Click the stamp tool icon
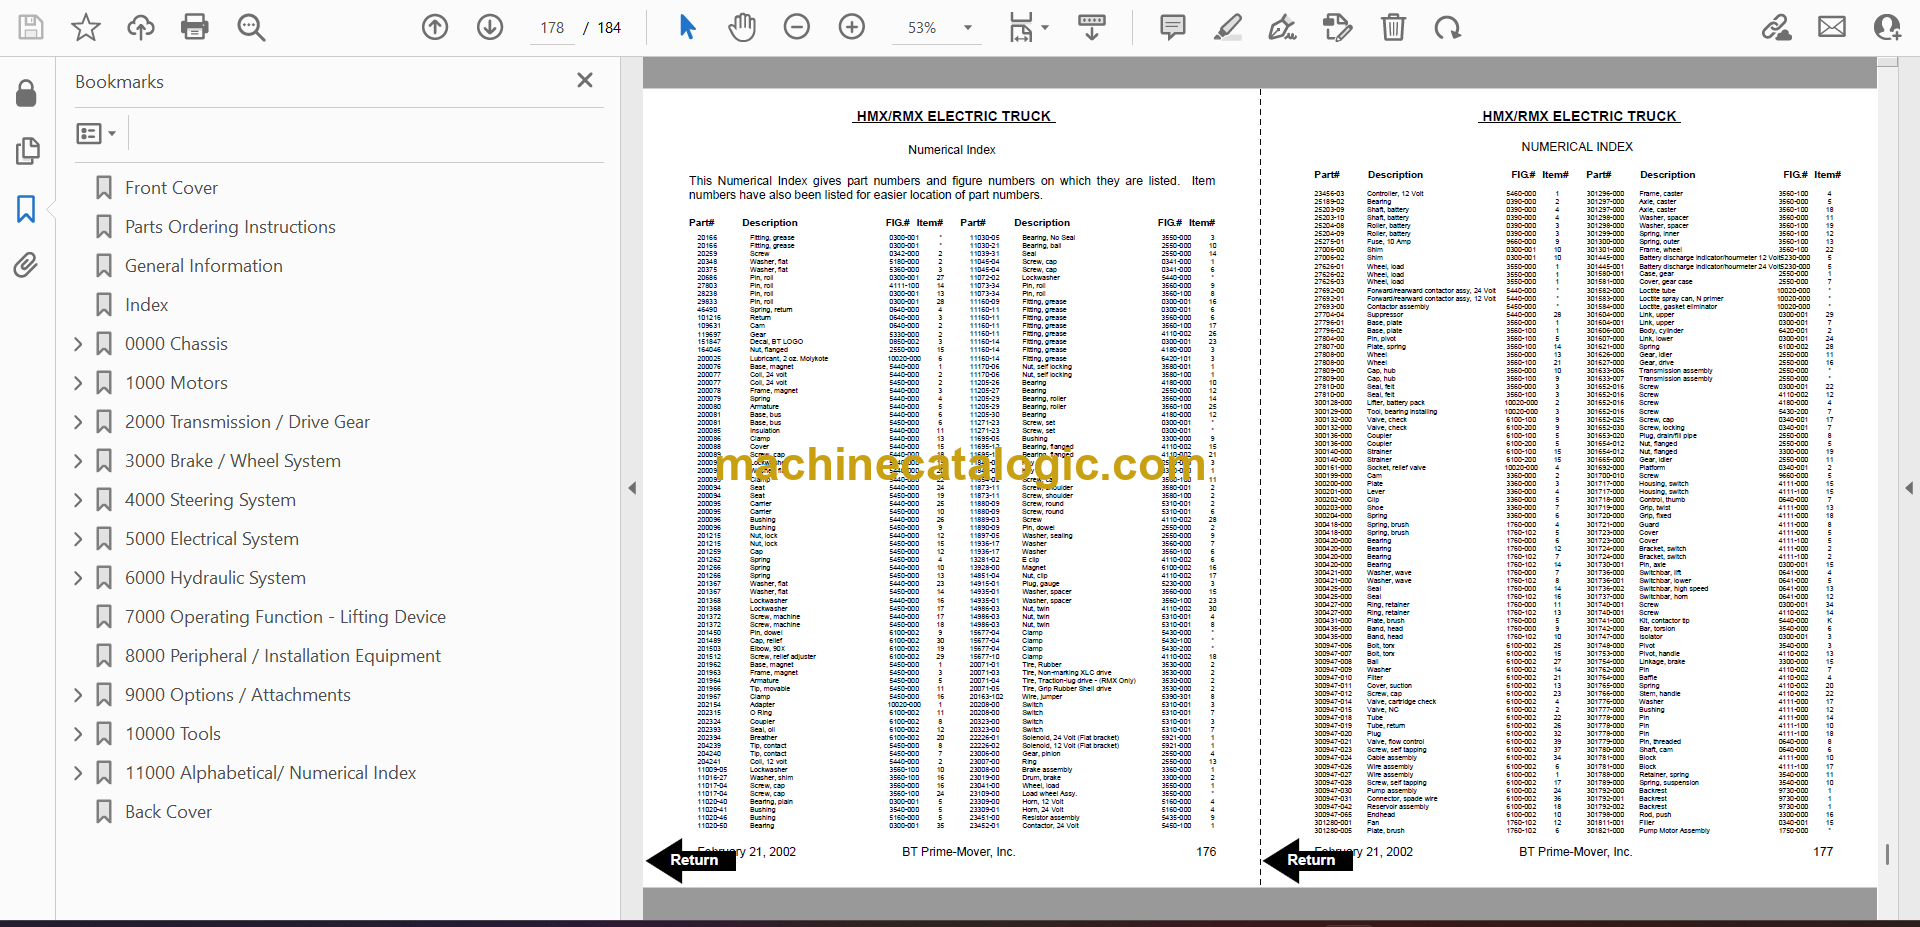1920x927 pixels. [1338, 27]
